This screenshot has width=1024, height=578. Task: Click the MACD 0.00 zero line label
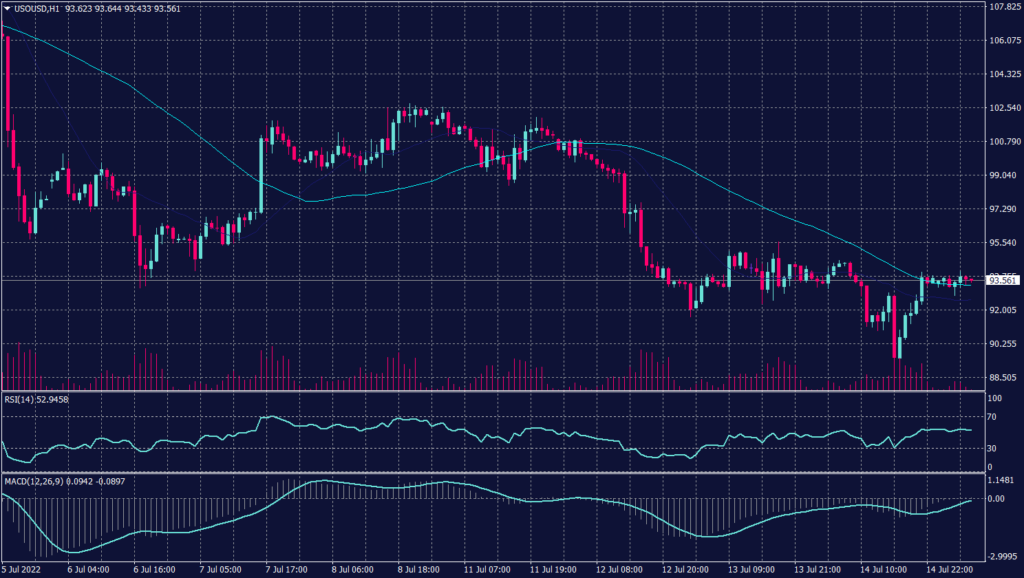997,497
